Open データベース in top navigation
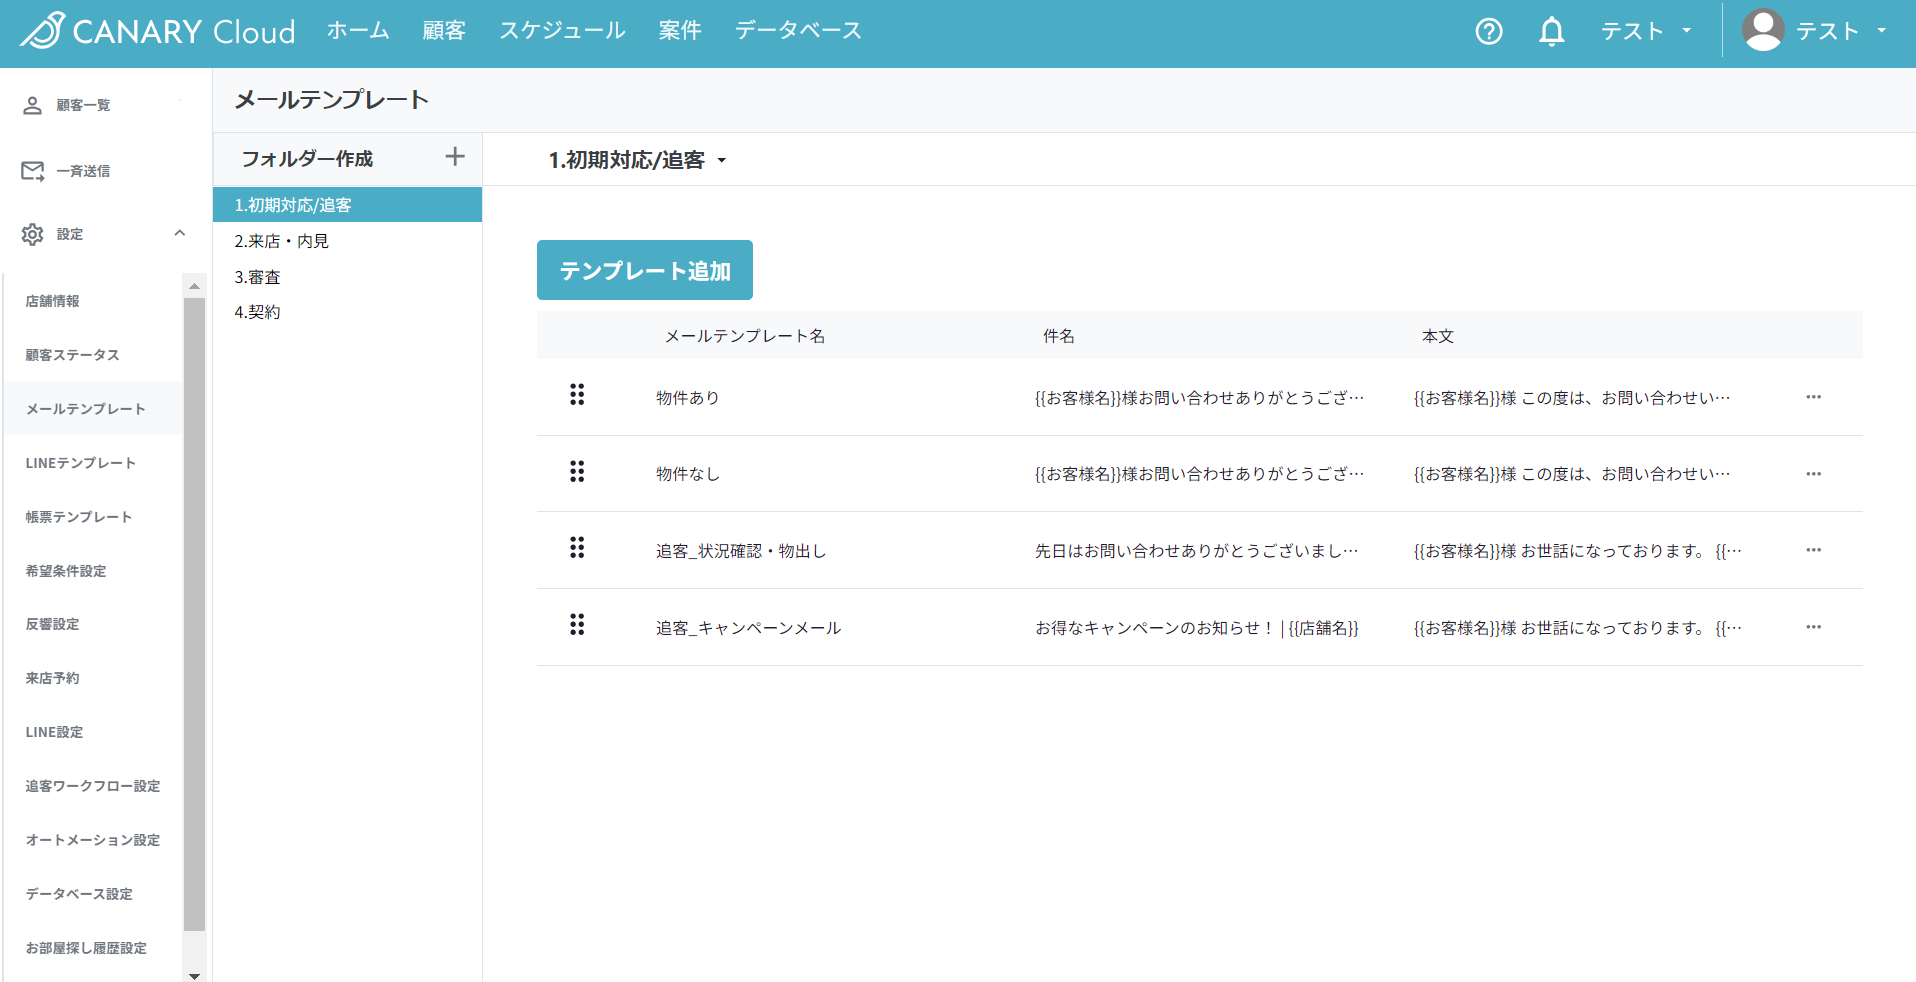The width and height of the screenshot is (1916, 982). pos(798,31)
